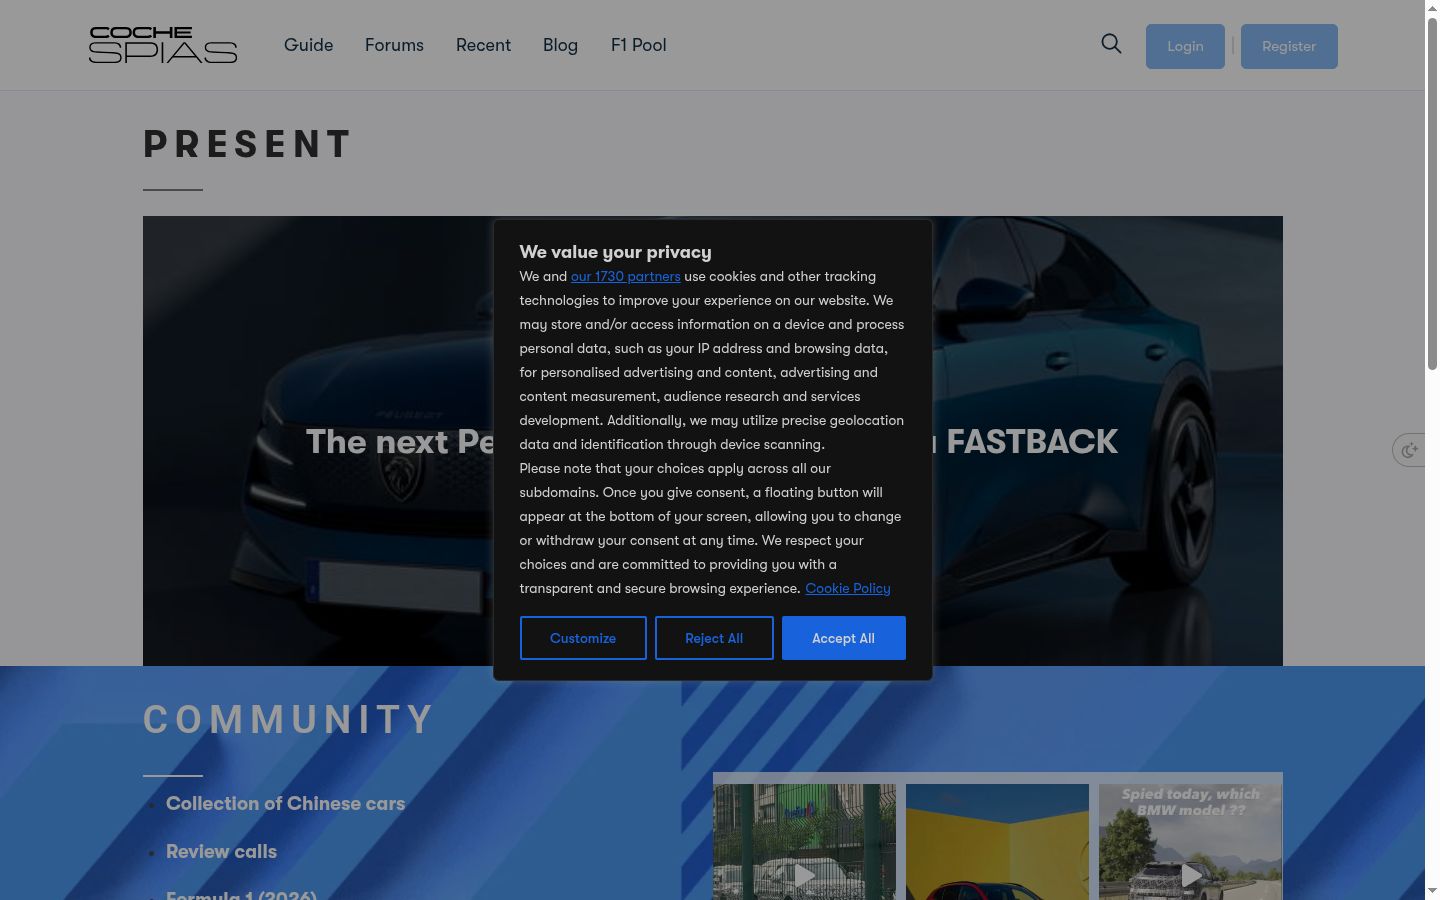Open the Guide menu
The width and height of the screenshot is (1440, 900).
pyautogui.click(x=308, y=45)
